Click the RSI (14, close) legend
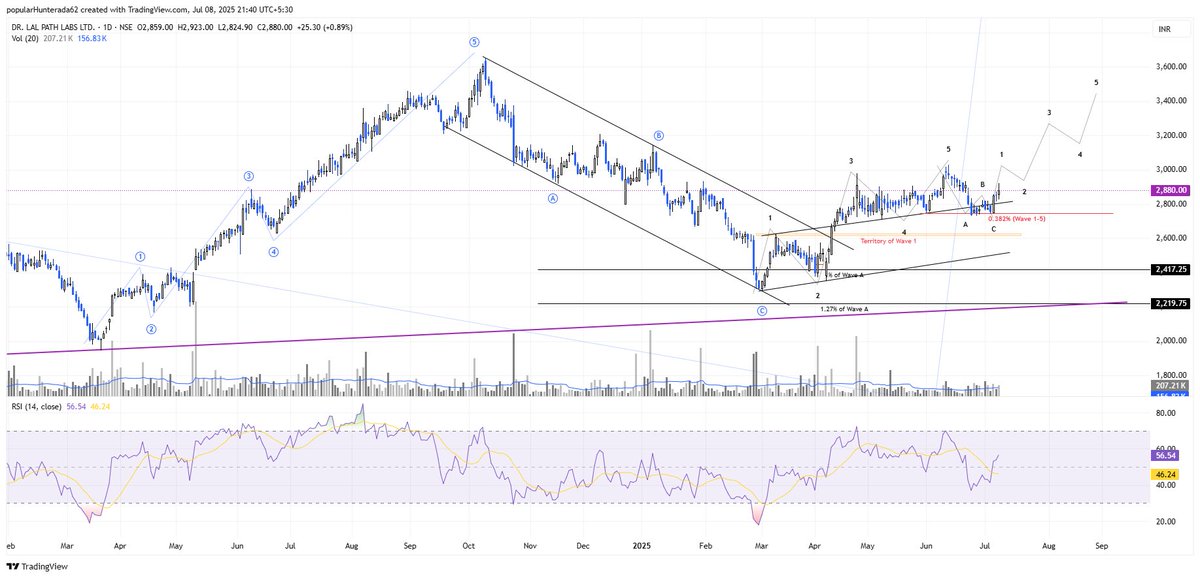Image resolution: width=1200 pixels, height=578 pixels. coord(37,408)
